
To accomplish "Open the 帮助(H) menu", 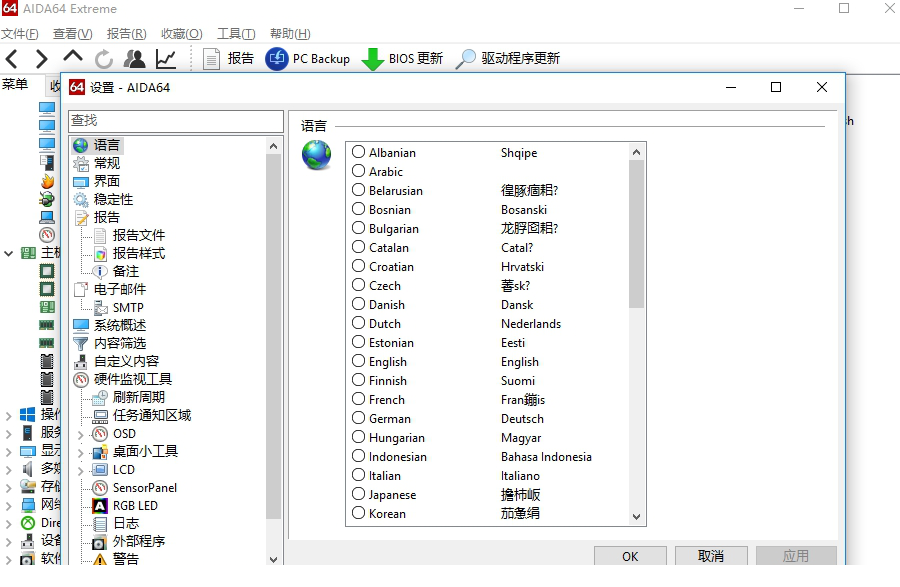I will 289,34.
